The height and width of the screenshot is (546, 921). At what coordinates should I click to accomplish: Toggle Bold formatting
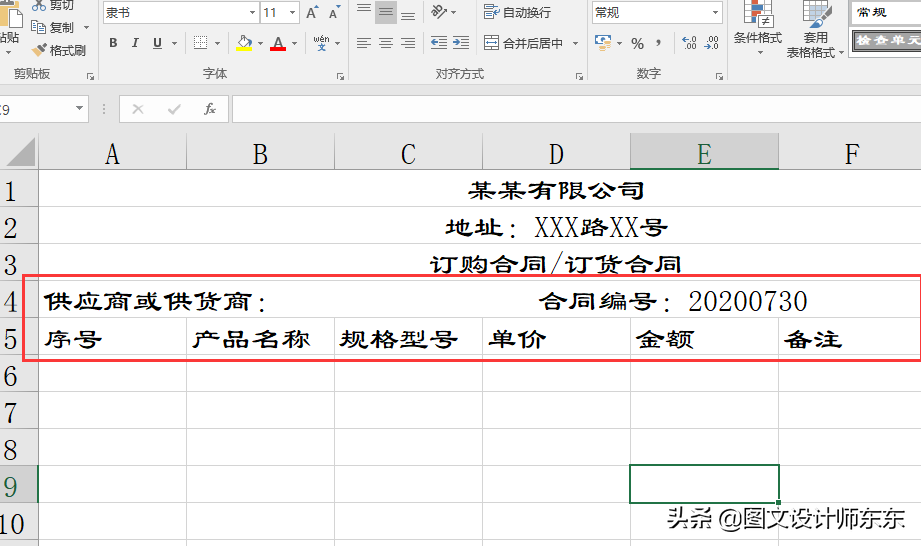[113, 43]
